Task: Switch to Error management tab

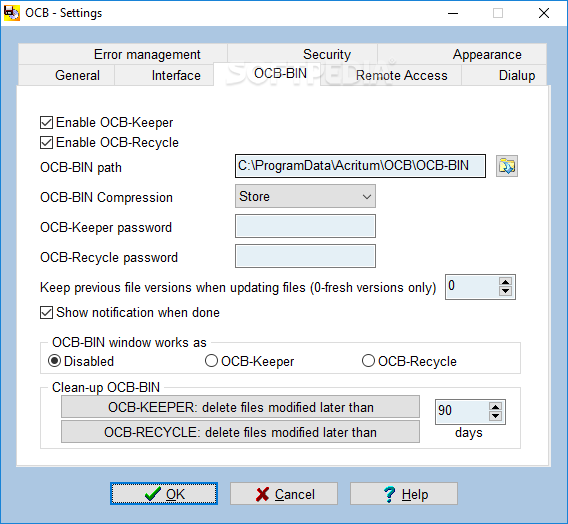Action: point(123,54)
